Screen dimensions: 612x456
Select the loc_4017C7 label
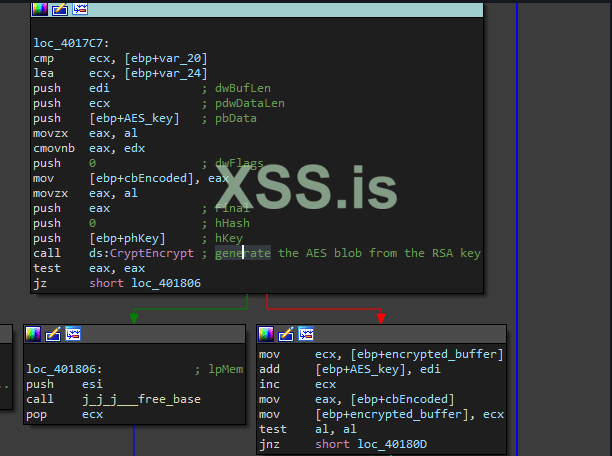(71, 43)
